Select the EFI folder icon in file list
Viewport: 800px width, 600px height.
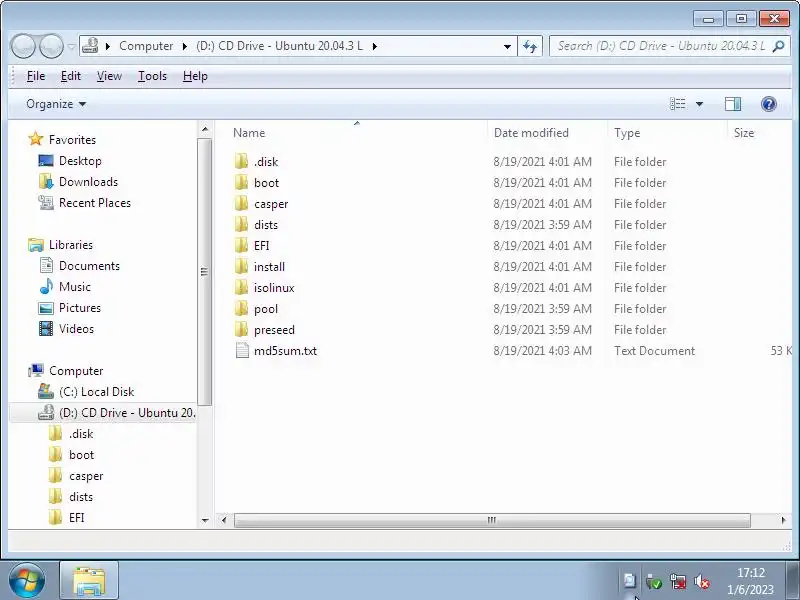coord(242,245)
